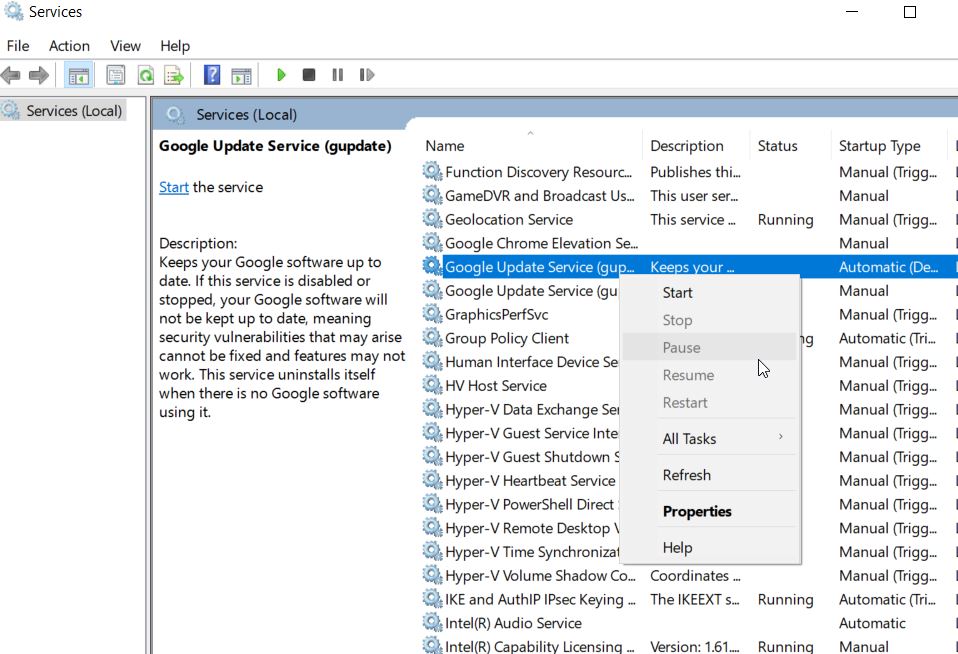Select the Intel(R) Audio Service row
958x654 pixels.
pyautogui.click(x=513, y=623)
